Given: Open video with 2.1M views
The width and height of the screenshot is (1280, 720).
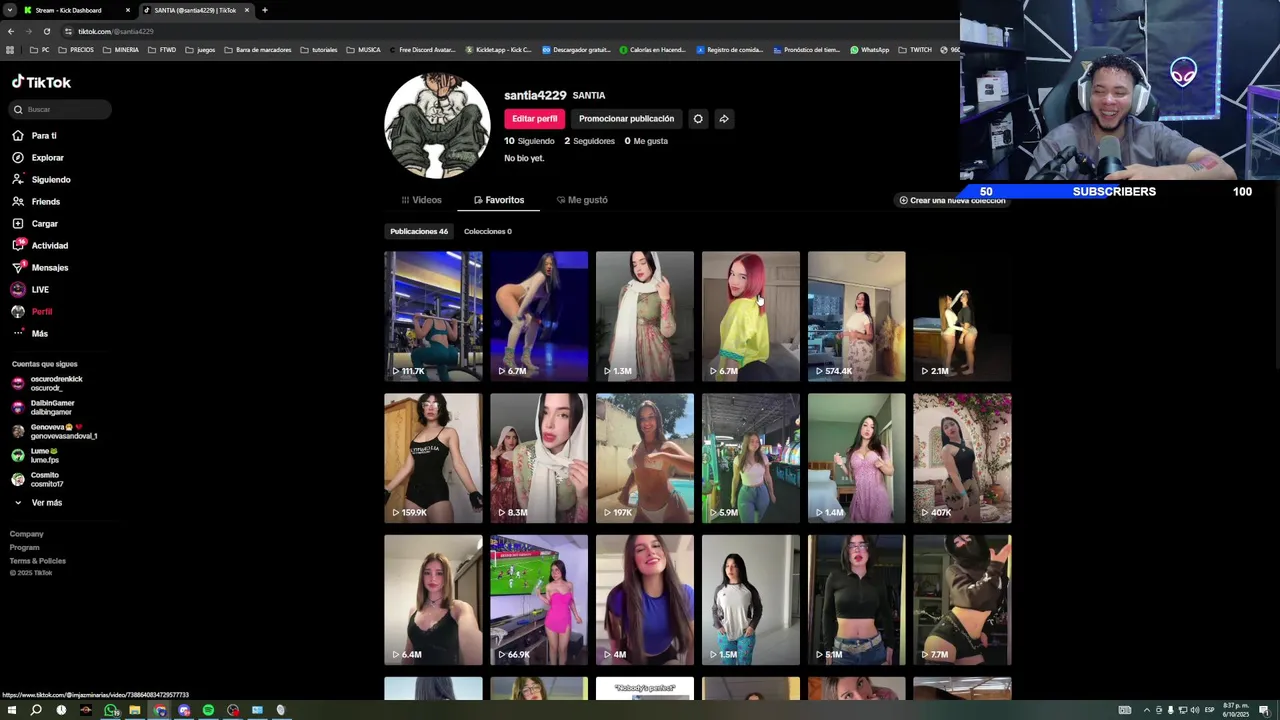Looking at the screenshot, I should pos(962,316).
